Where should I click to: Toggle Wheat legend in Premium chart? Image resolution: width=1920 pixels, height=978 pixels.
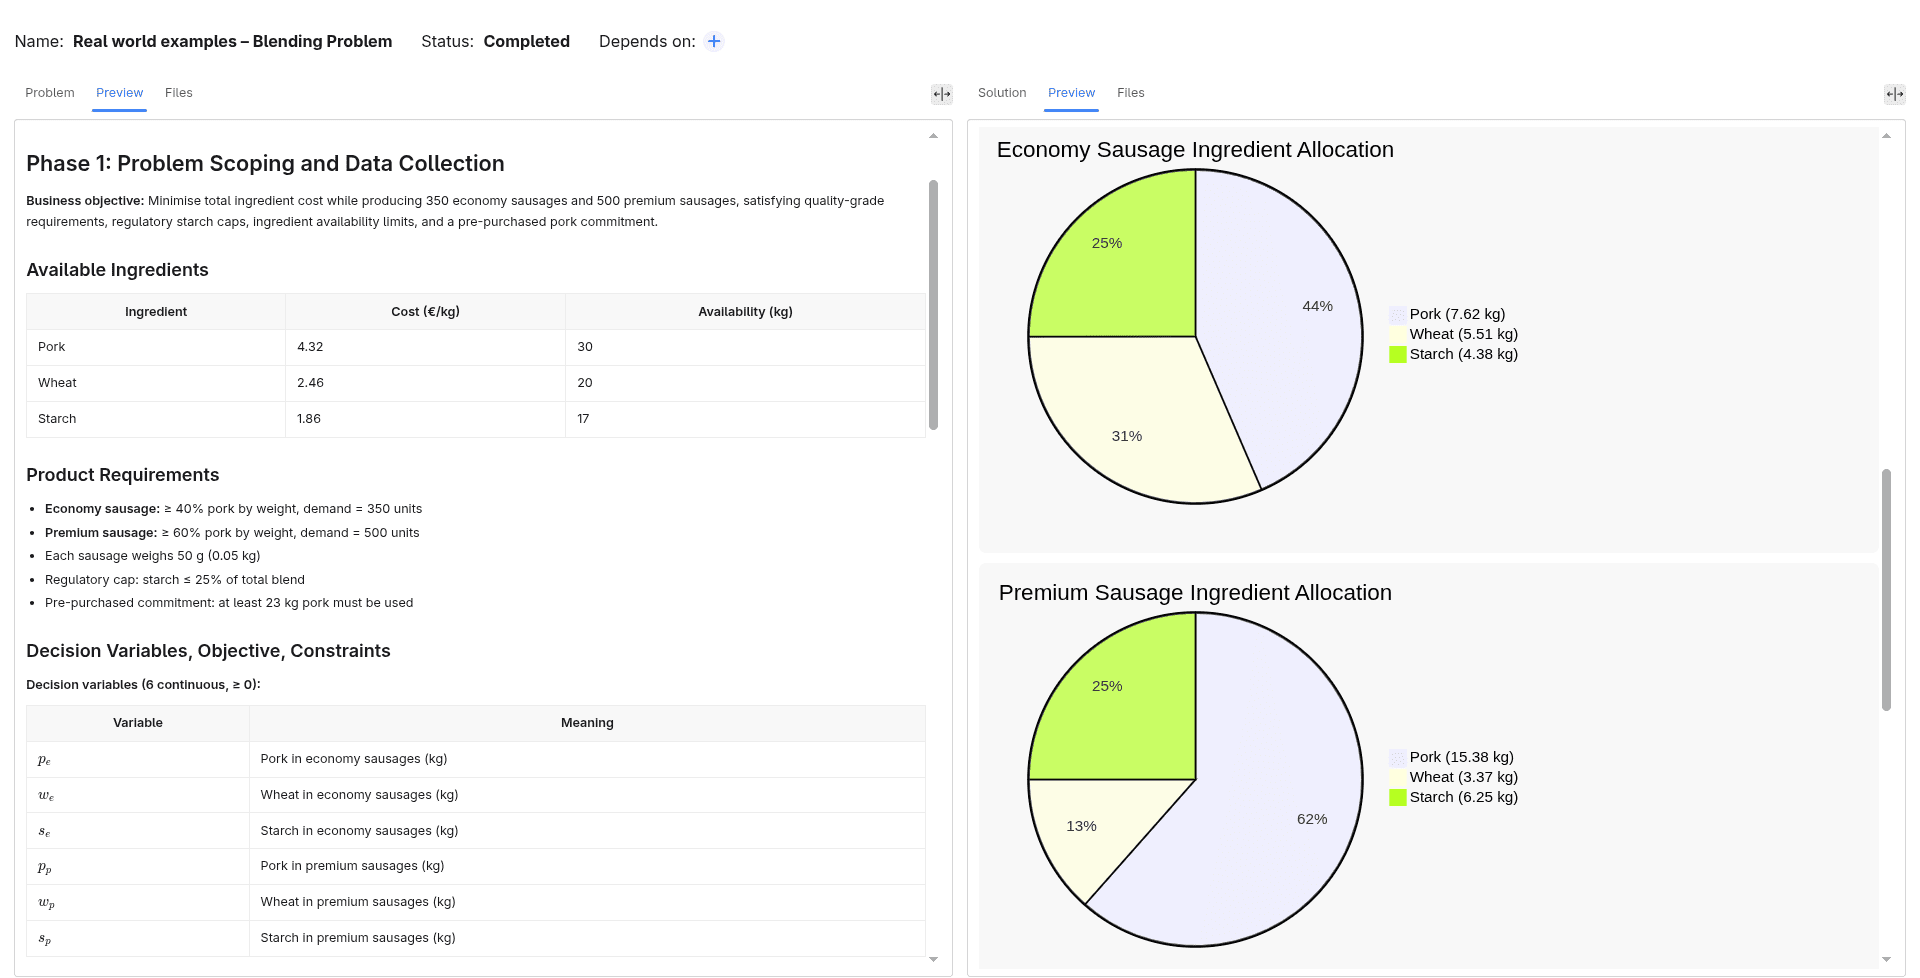tap(1453, 777)
